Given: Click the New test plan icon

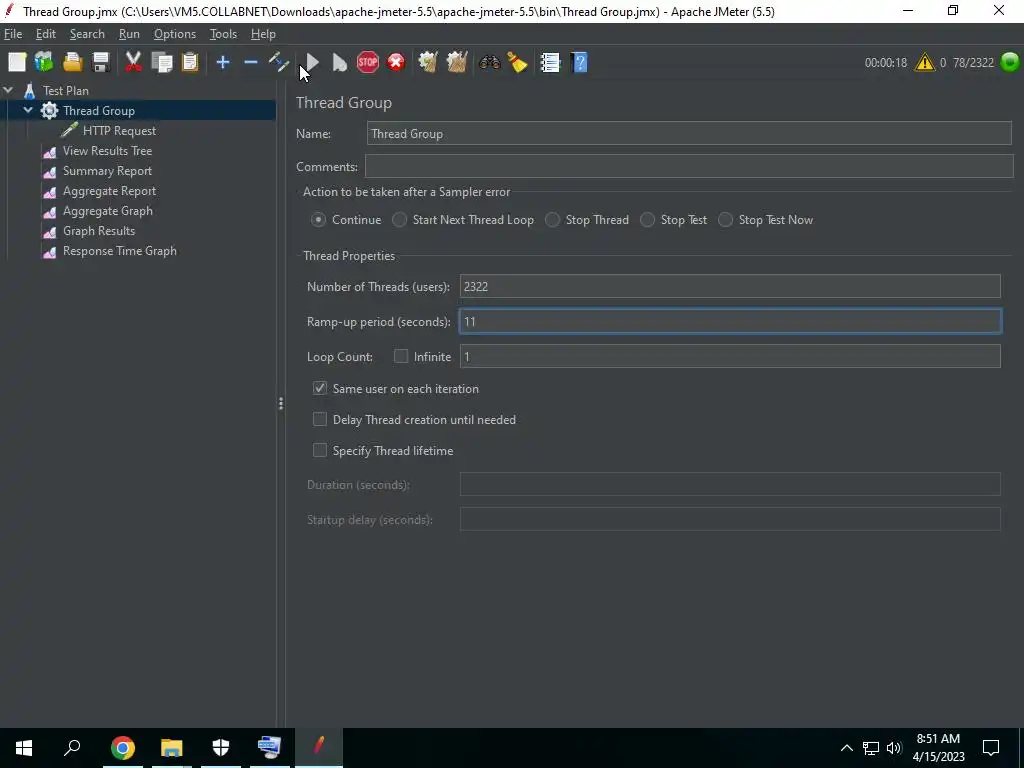Looking at the screenshot, I should (17, 62).
